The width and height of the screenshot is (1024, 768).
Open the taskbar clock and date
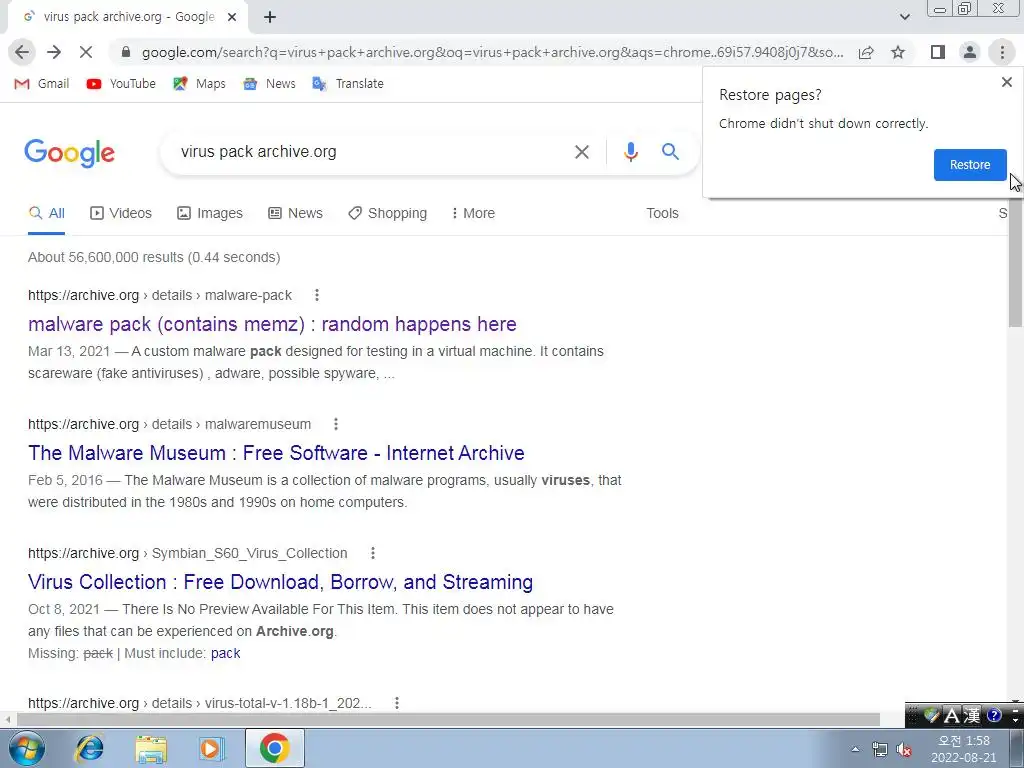(x=963, y=749)
